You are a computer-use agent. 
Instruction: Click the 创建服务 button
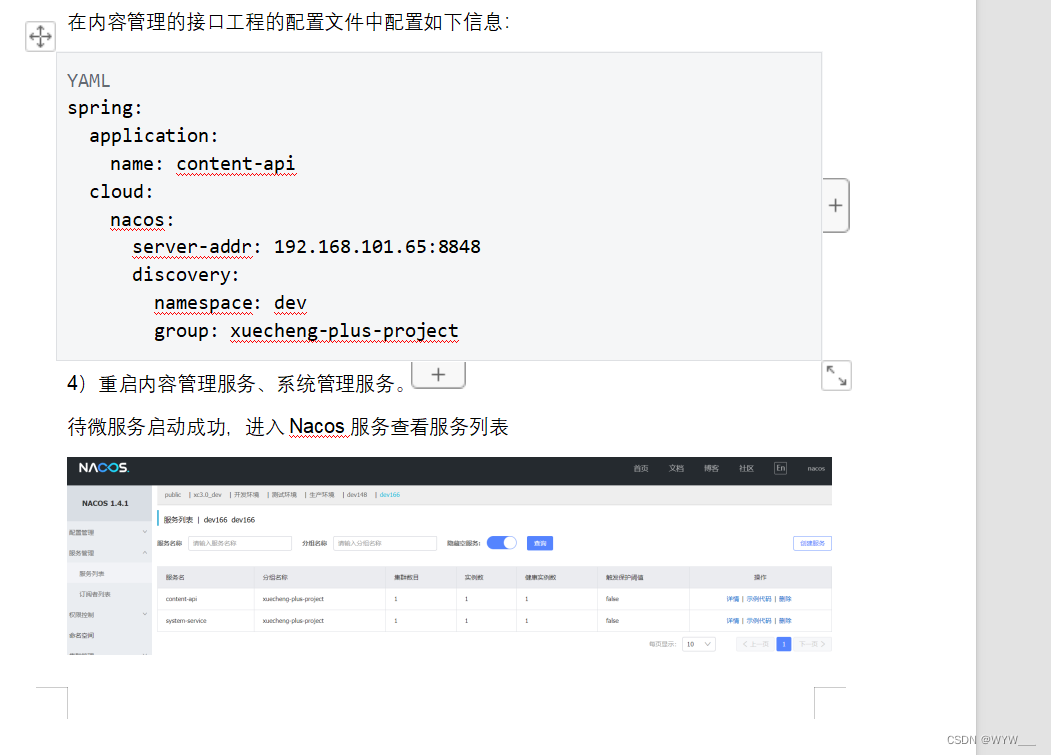tap(812, 543)
